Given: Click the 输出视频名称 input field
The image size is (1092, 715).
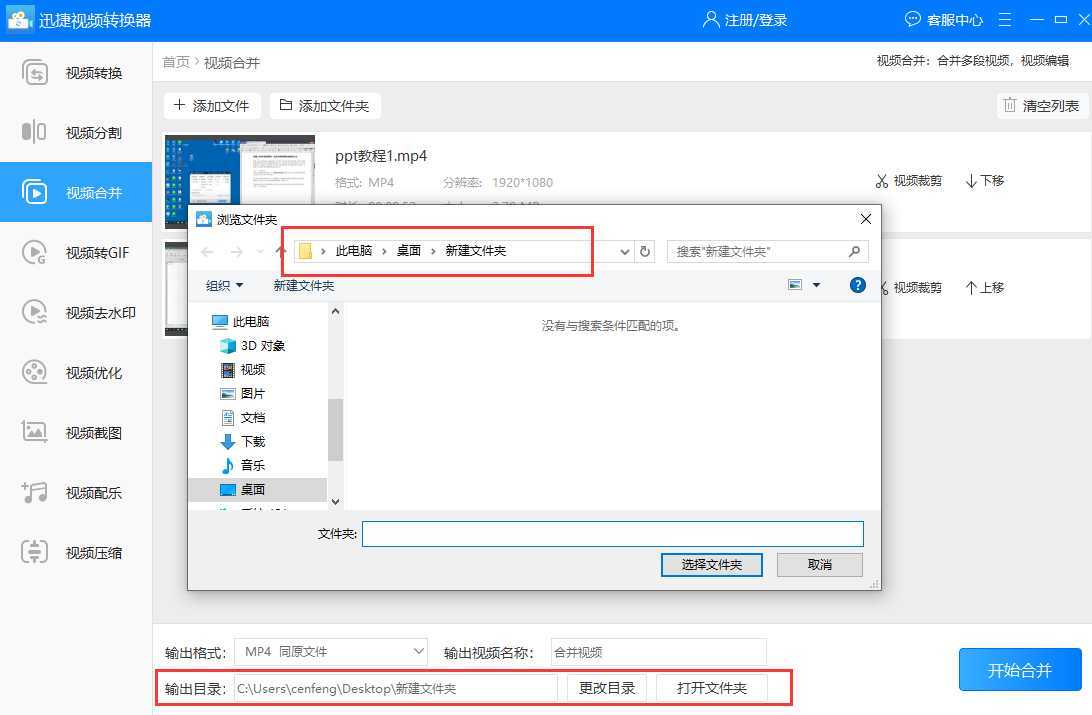Looking at the screenshot, I should point(658,652).
